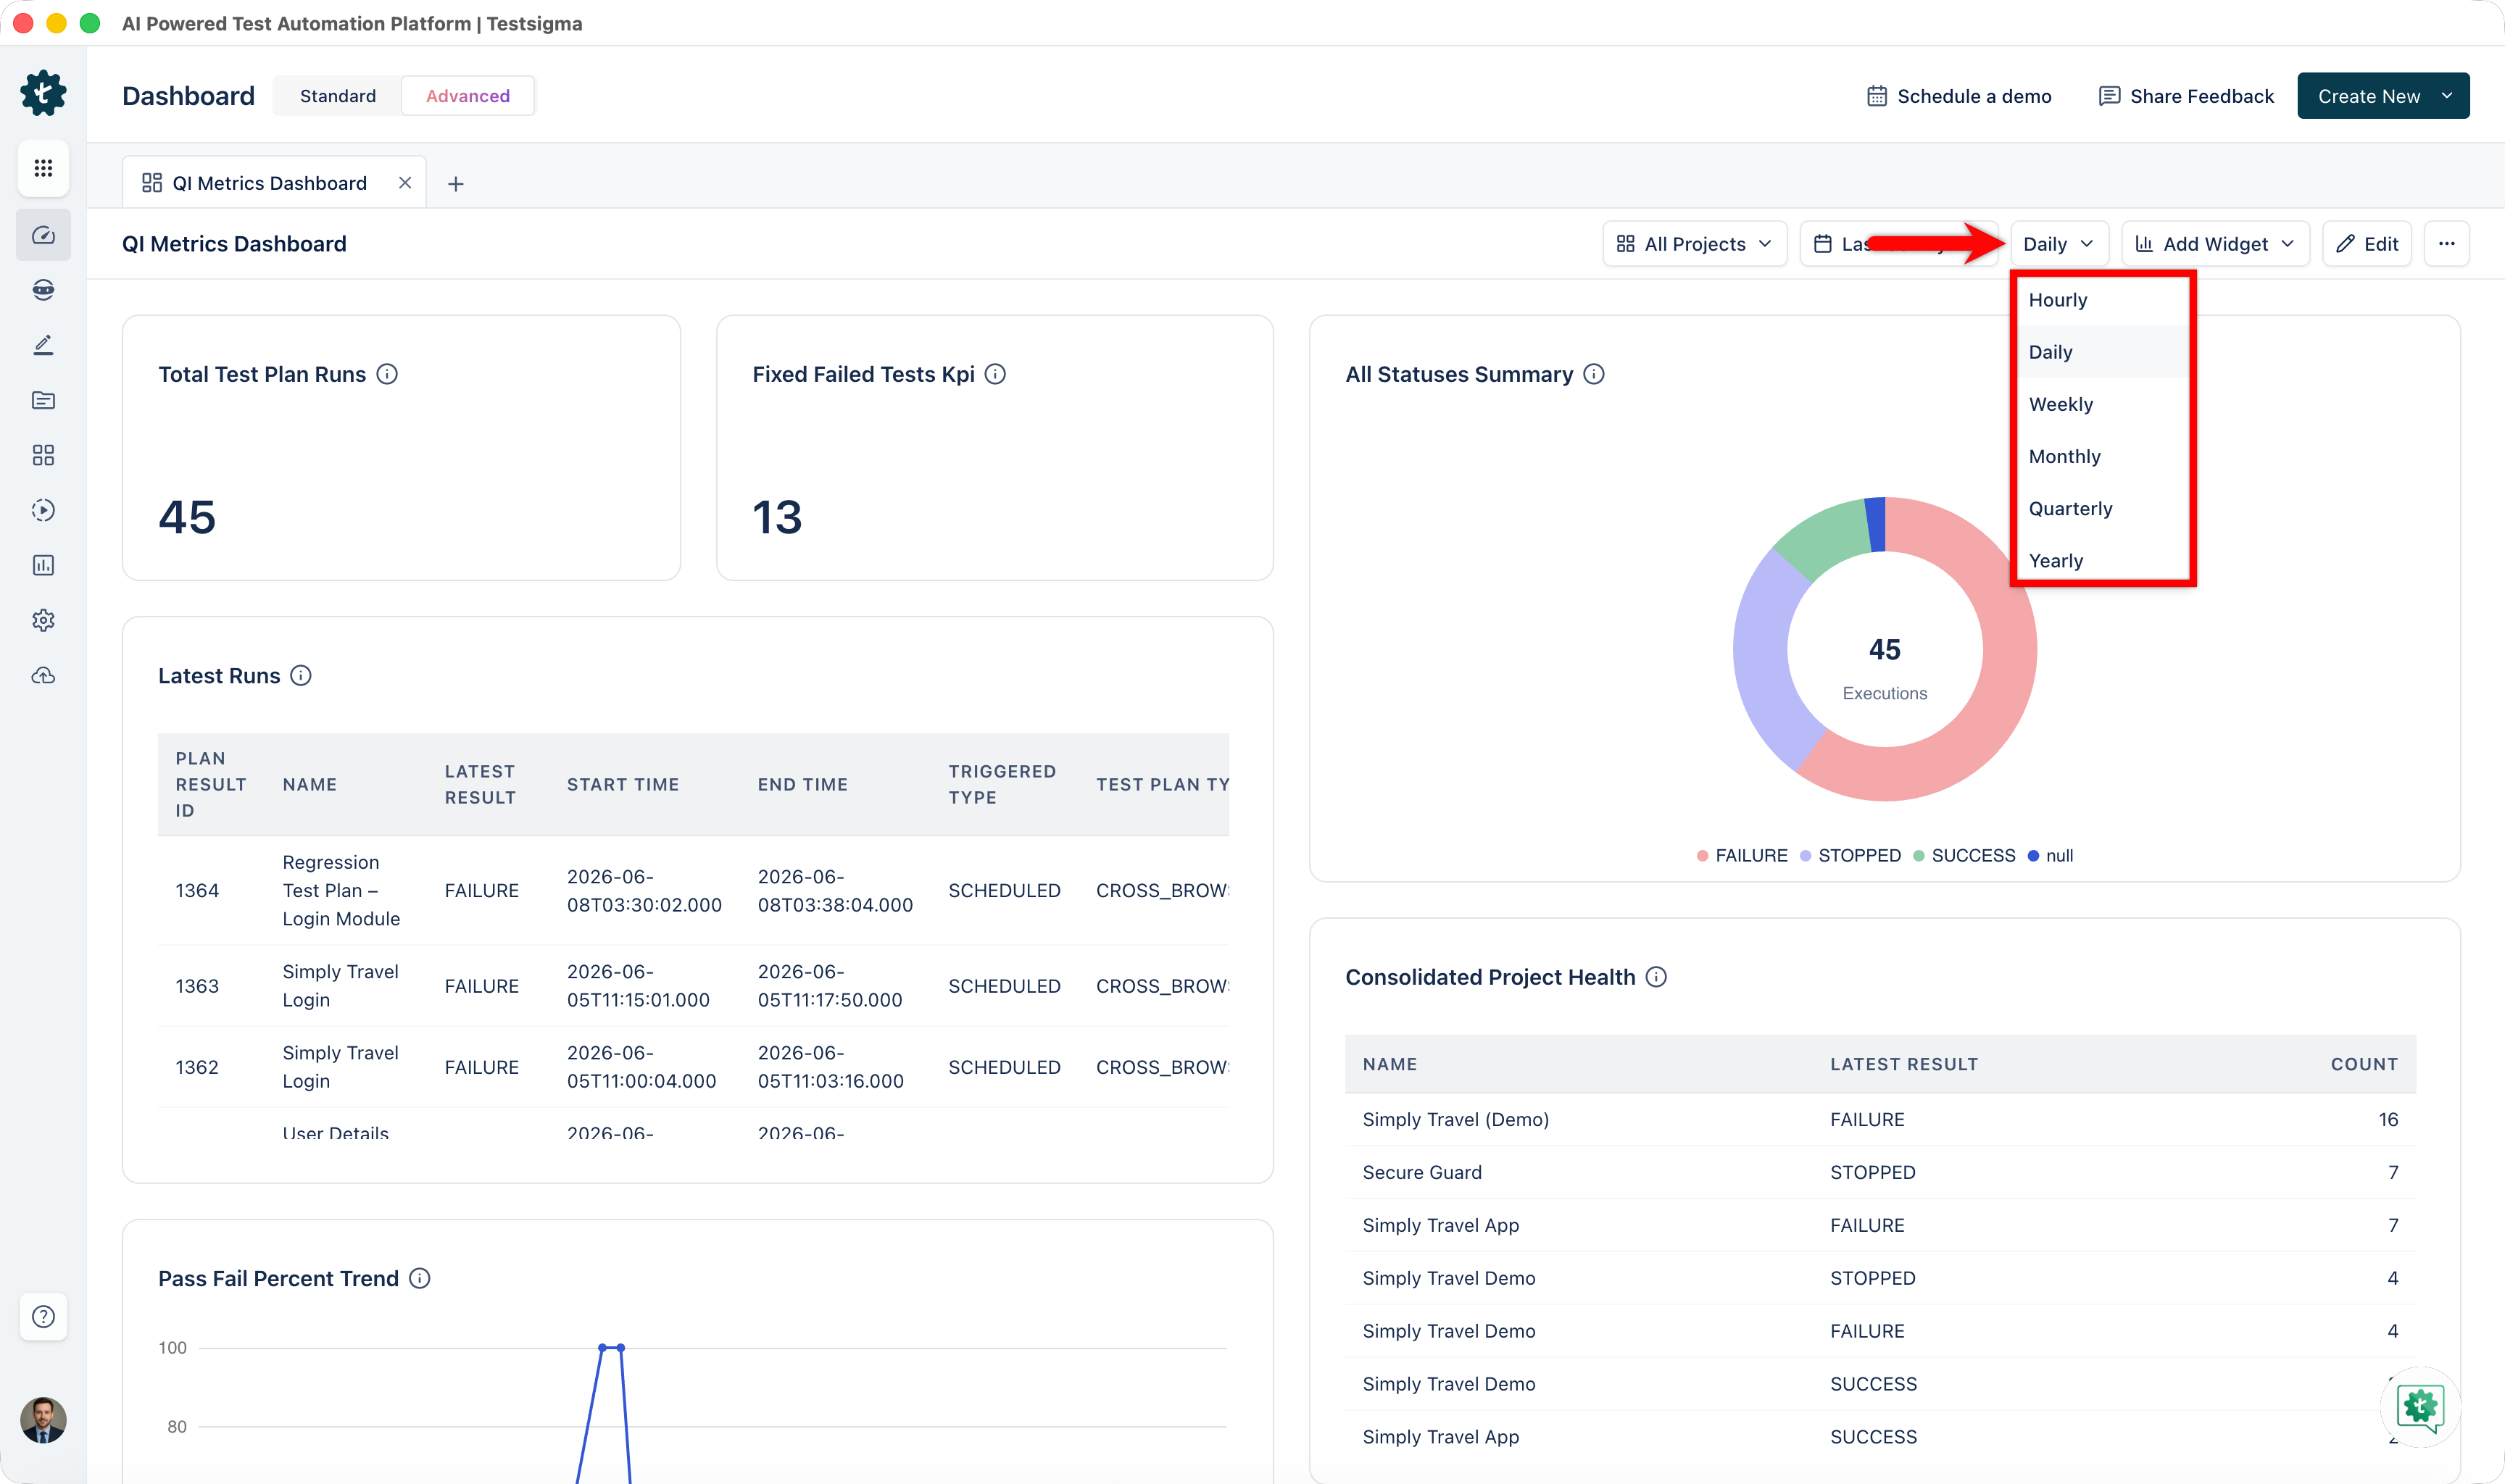Sort by PLAN RESULT ID column header
The height and width of the screenshot is (1484, 2505).
point(210,785)
